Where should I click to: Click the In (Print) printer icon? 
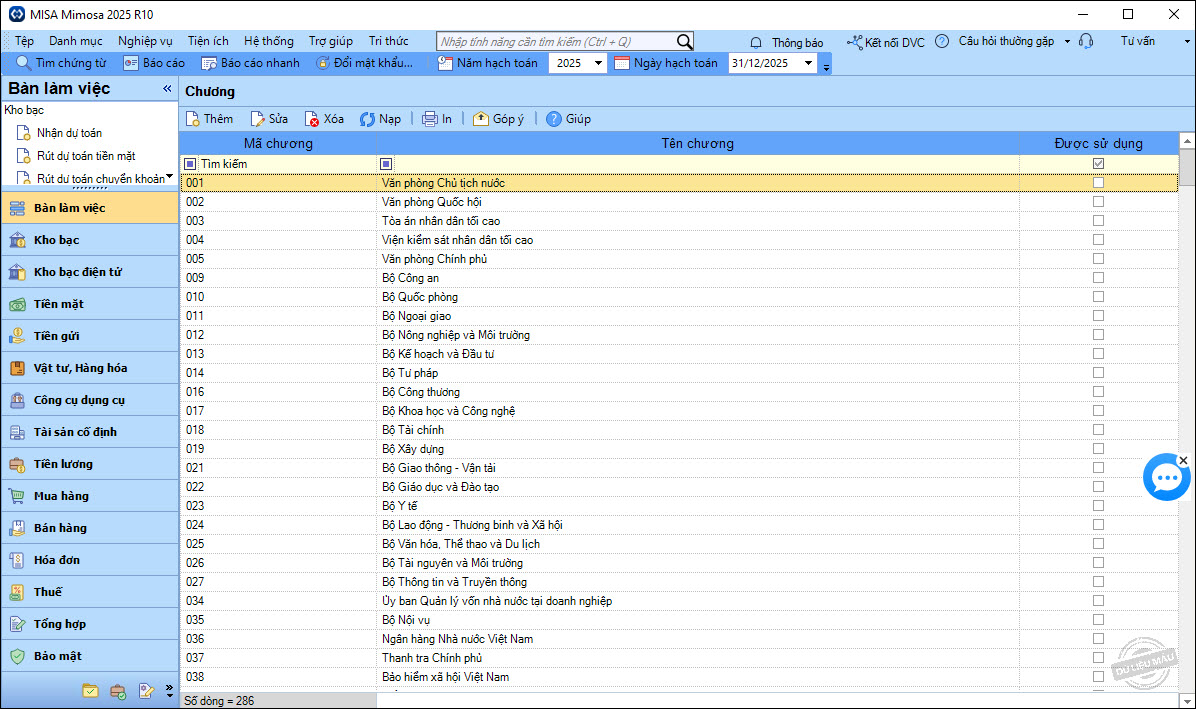pyautogui.click(x=430, y=119)
